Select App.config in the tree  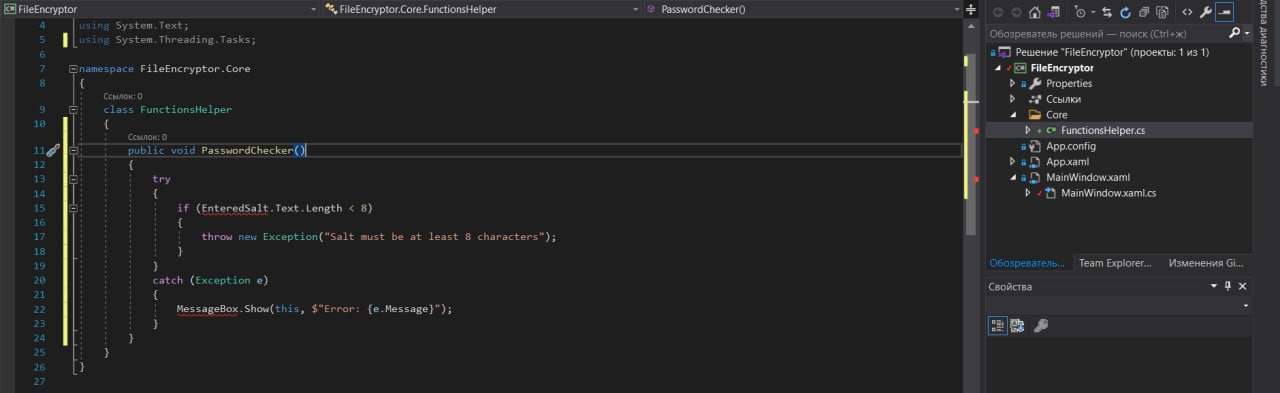coord(1071,146)
